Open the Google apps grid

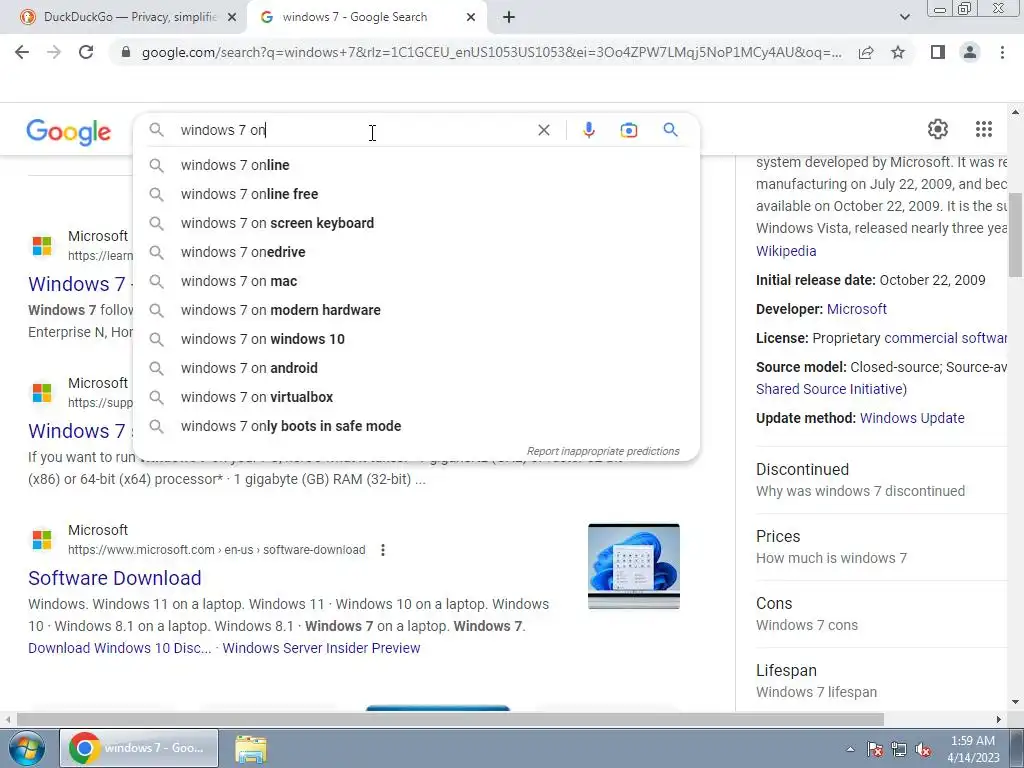[x=984, y=129]
